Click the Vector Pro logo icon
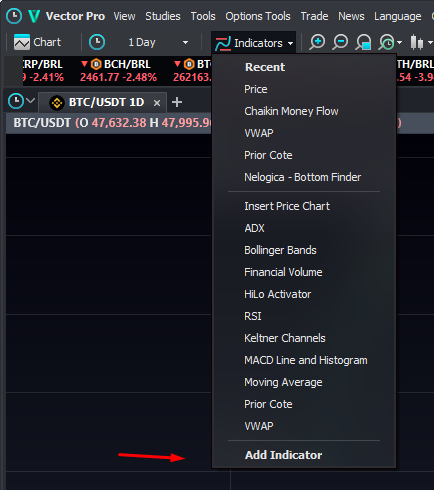The width and height of the screenshot is (434, 490). coord(34,16)
